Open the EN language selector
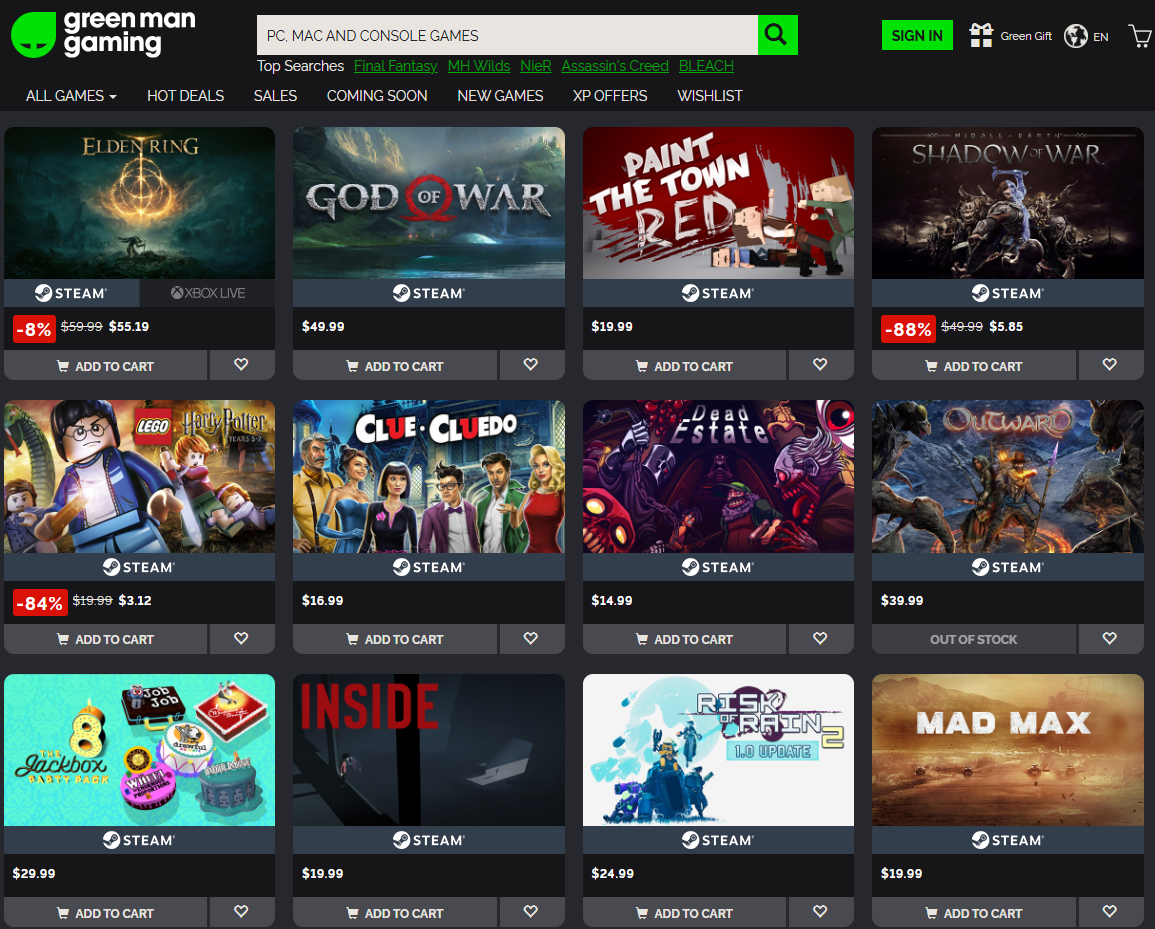The width and height of the screenshot is (1155, 929). [x=1100, y=37]
